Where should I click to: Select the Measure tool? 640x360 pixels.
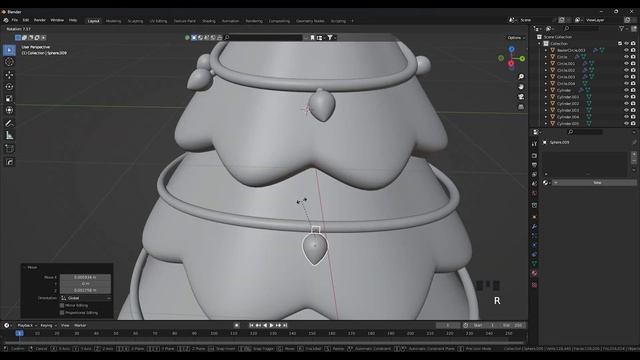tap(9, 136)
